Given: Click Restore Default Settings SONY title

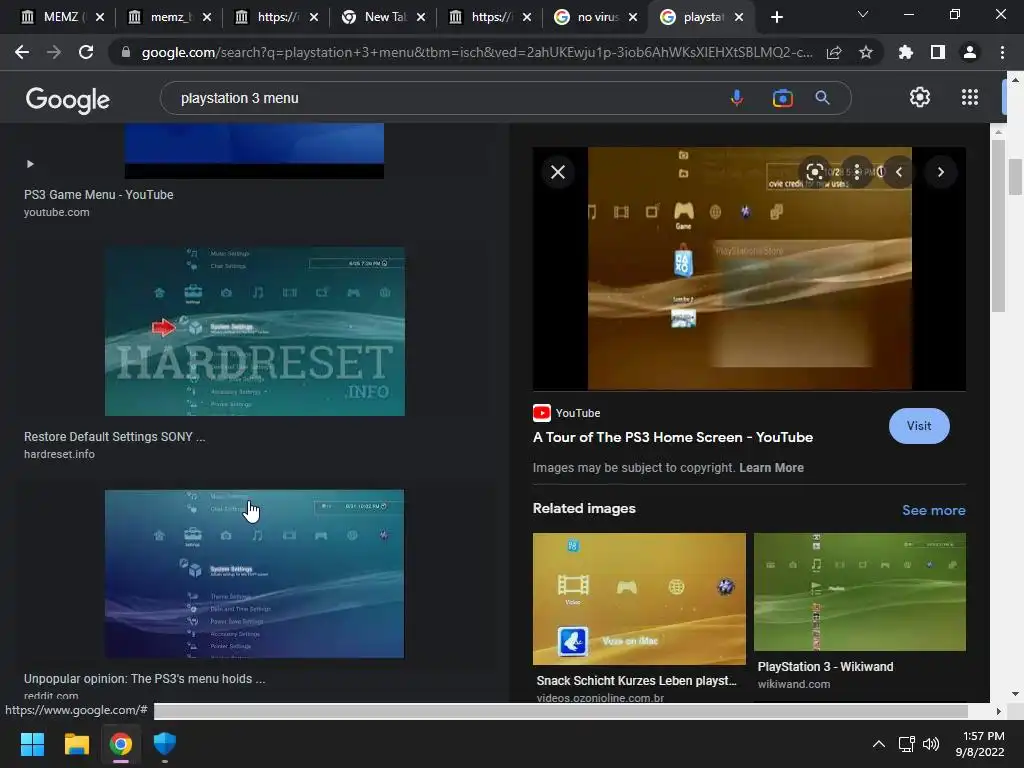Looking at the screenshot, I should pyautogui.click(x=114, y=436).
